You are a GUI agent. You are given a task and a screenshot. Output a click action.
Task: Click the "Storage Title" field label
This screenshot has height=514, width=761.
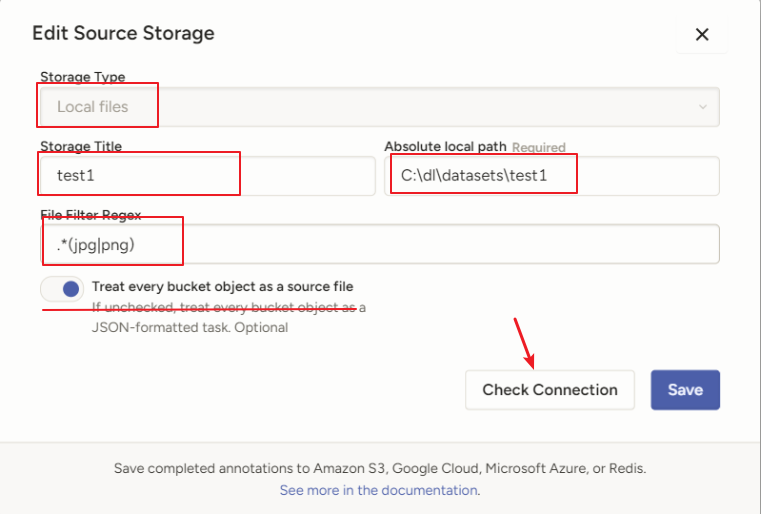(x=81, y=146)
